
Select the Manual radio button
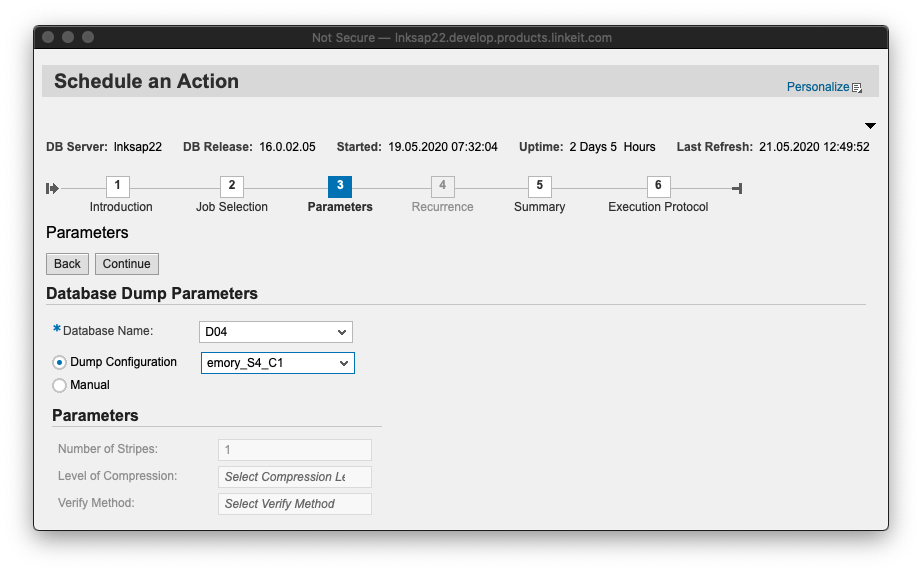tap(60, 385)
